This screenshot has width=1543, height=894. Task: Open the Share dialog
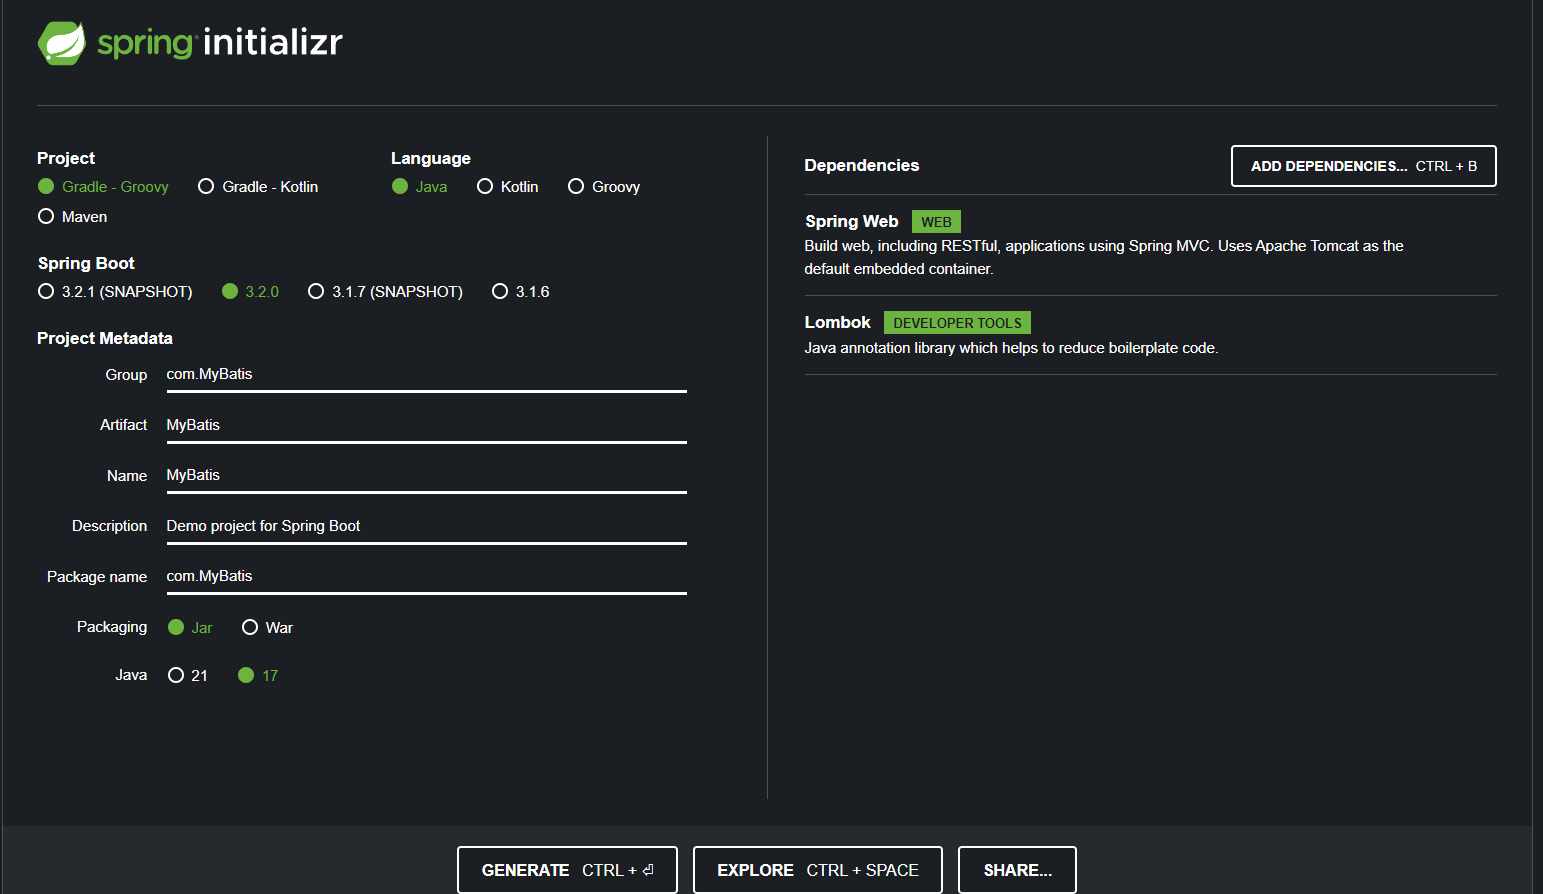[x=1017, y=870]
